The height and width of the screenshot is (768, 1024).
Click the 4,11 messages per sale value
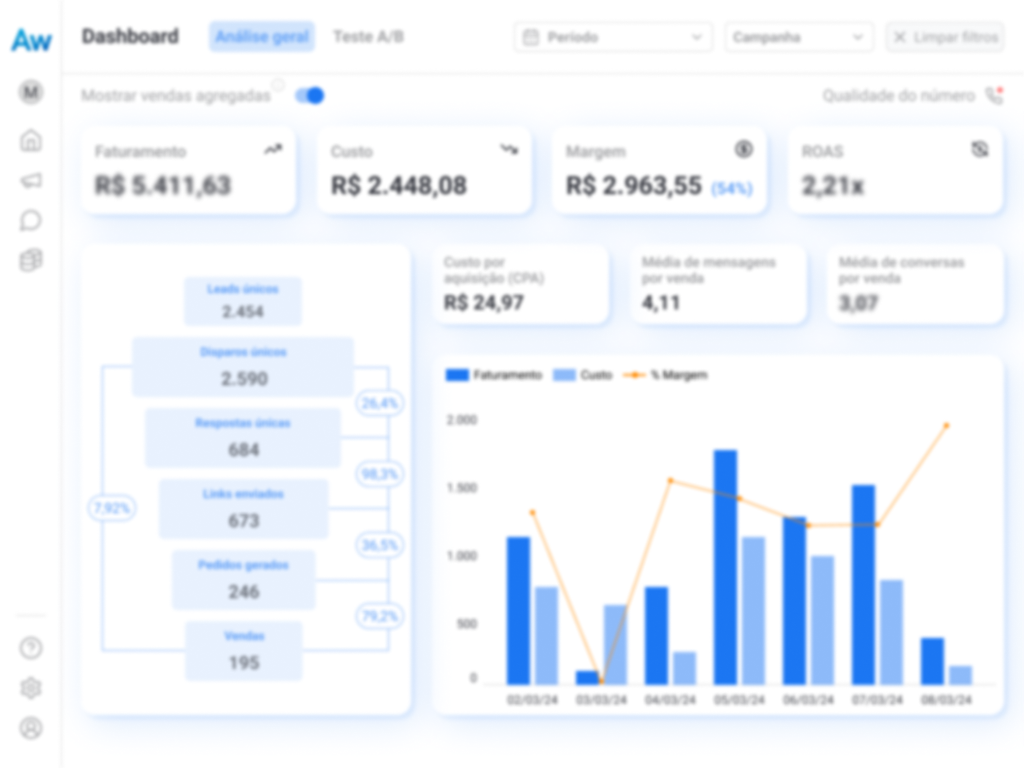(661, 302)
